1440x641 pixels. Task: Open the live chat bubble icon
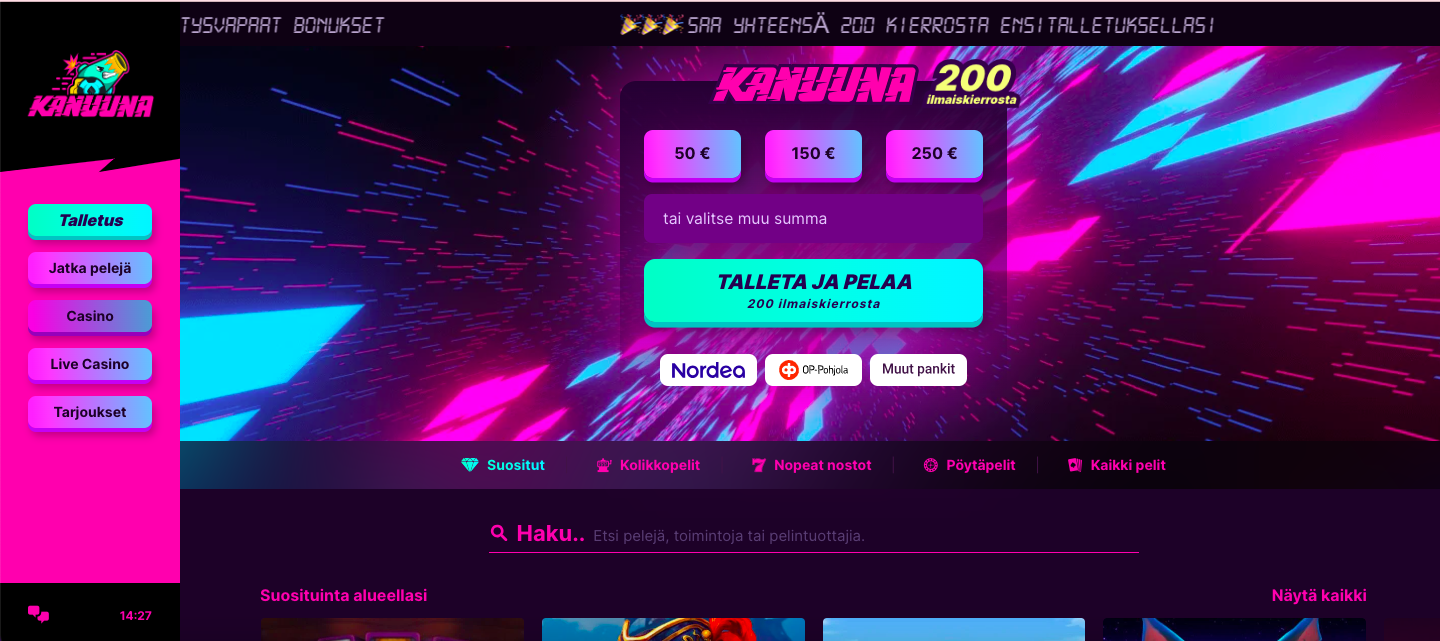tap(38, 614)
